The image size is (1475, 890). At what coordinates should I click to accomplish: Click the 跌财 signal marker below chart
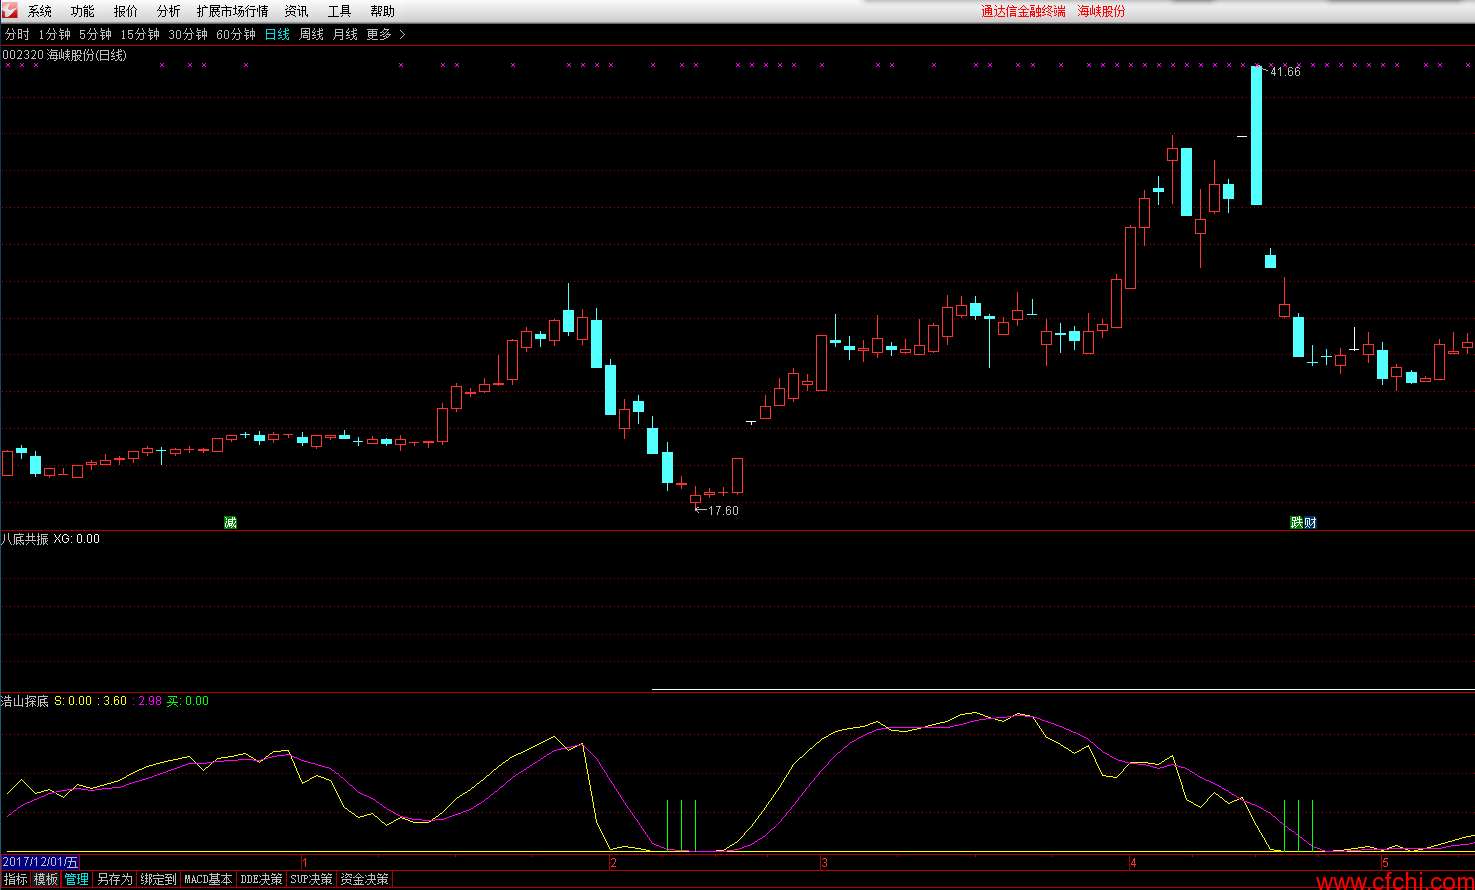[1303, 522]
